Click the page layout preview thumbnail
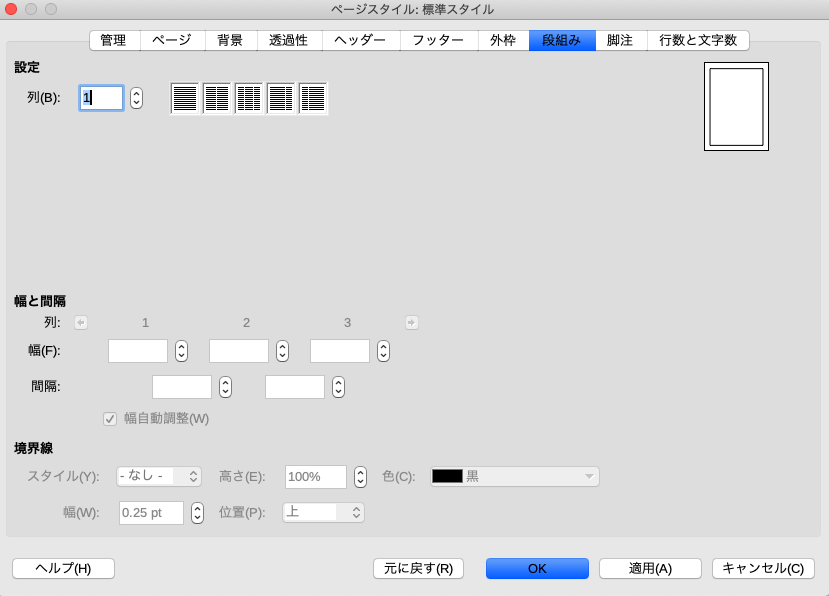The height and width of the screenshot is (596, 829). (736, 106)
